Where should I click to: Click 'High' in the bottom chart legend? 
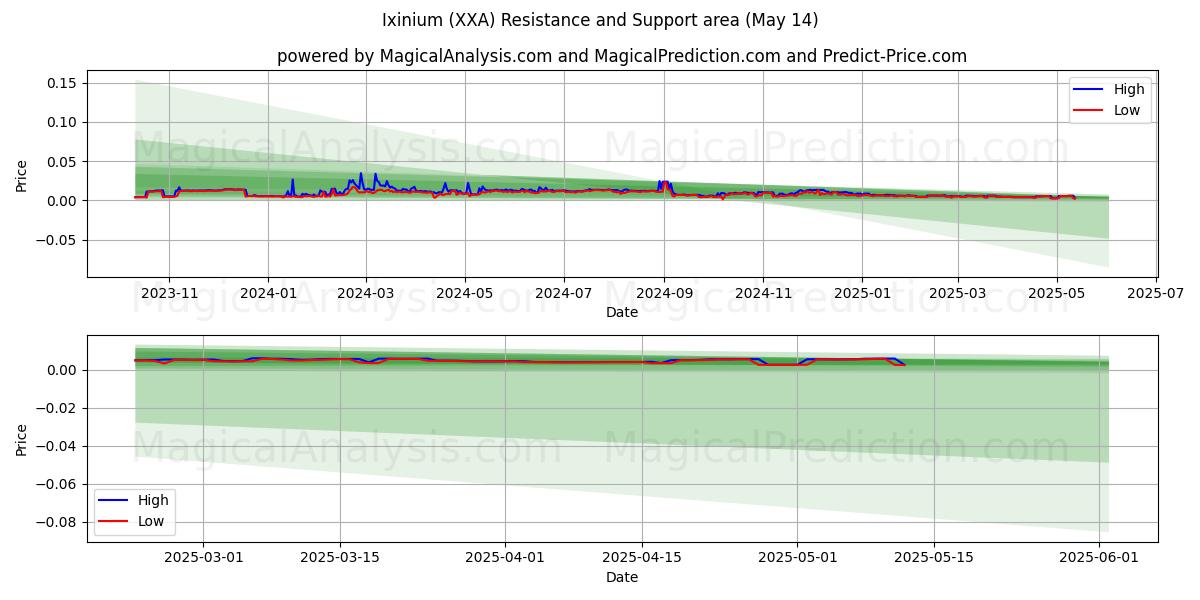(153, 500)
